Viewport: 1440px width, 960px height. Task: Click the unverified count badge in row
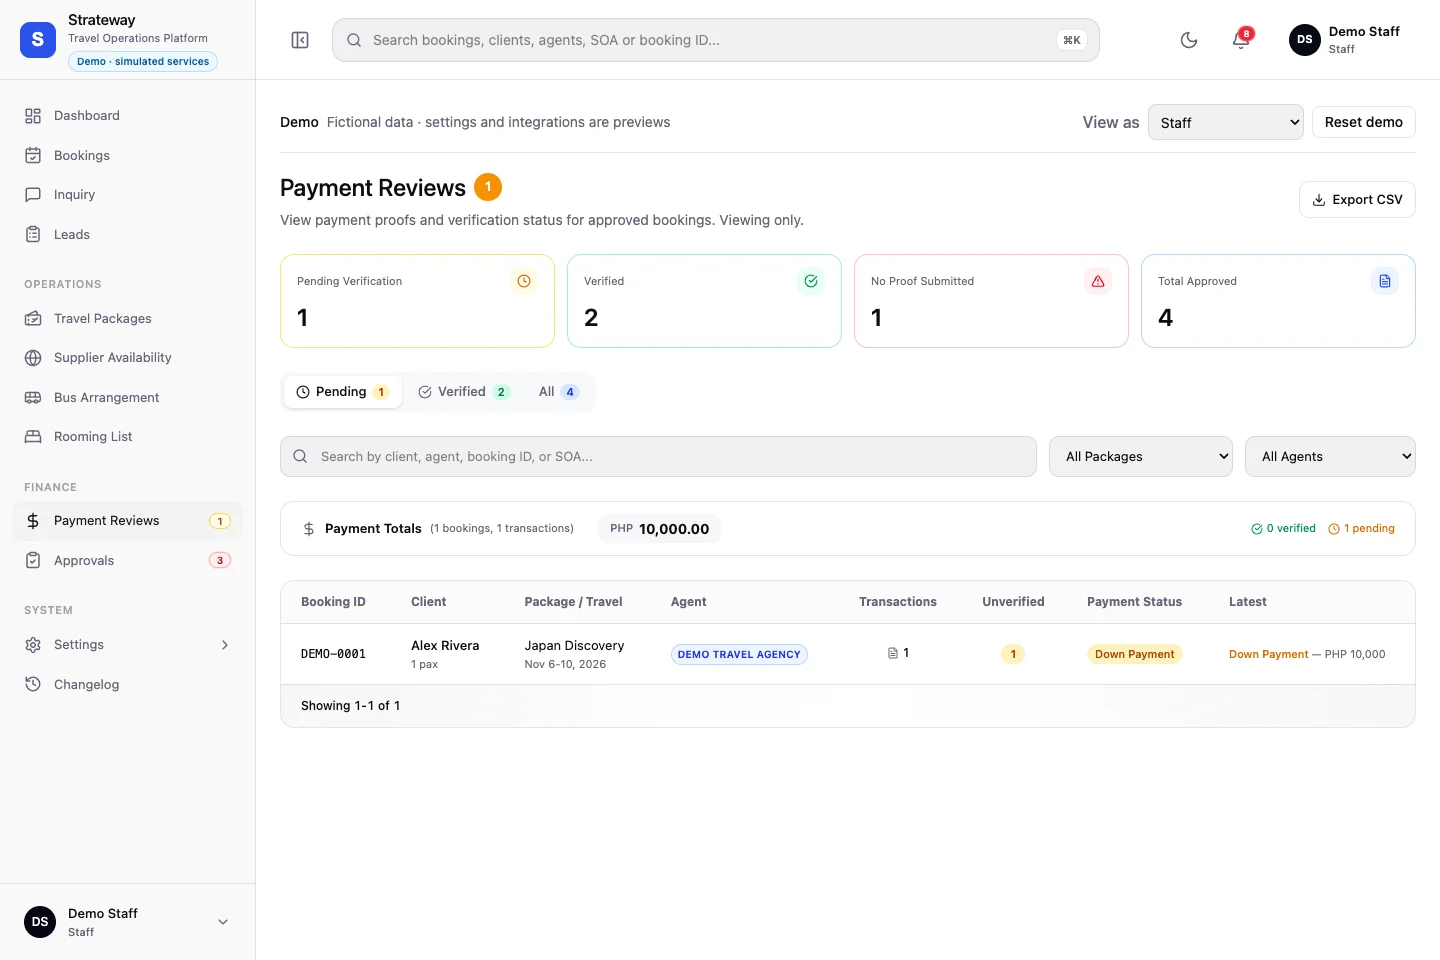coord(1013,654)
